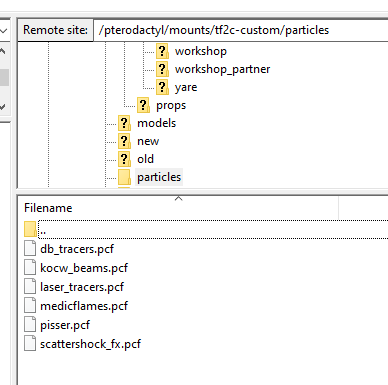Click the file icon of scattershock_fx.pcf
Viewport: 388px width, 385px height.
[x=30, y=344]
